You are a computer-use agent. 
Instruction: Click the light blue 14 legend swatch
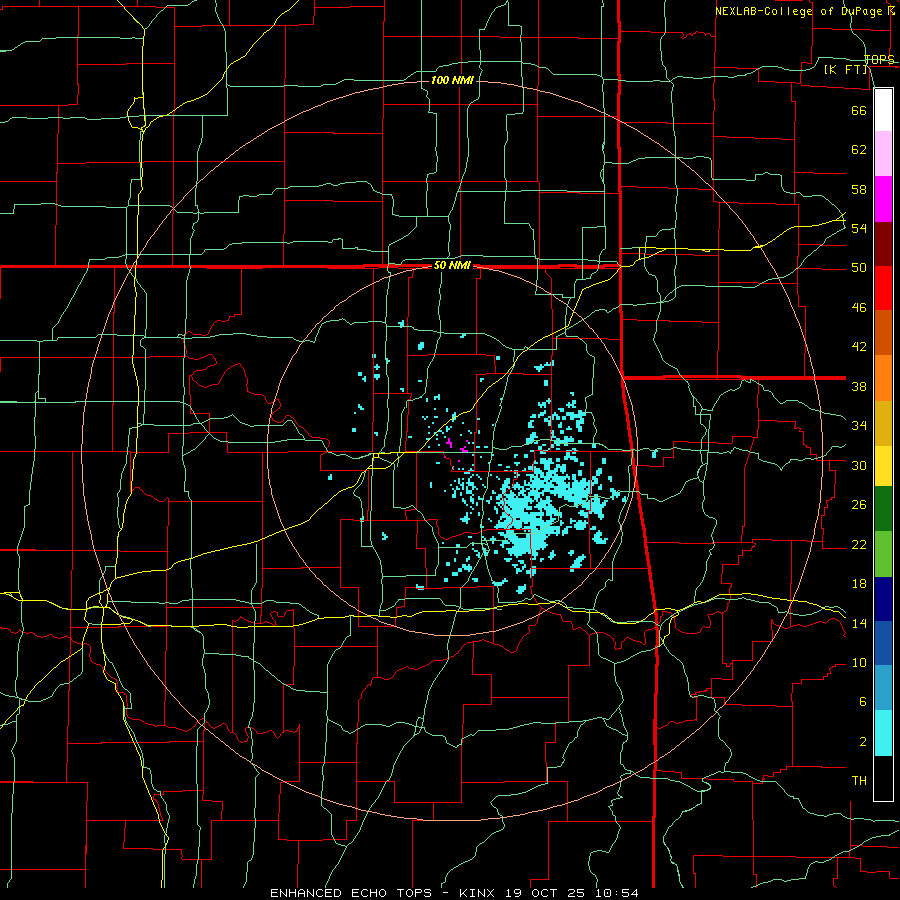coord(883,688)
